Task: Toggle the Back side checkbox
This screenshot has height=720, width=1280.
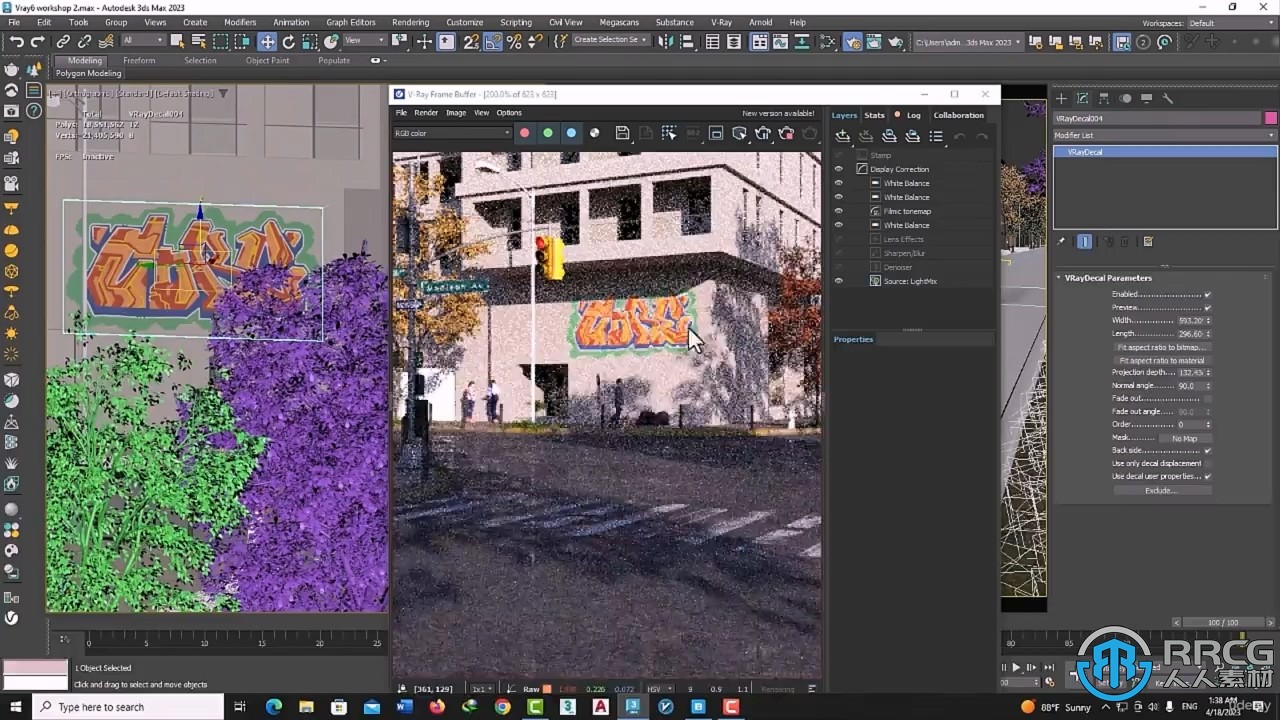Action: [x=1208, y=450]
